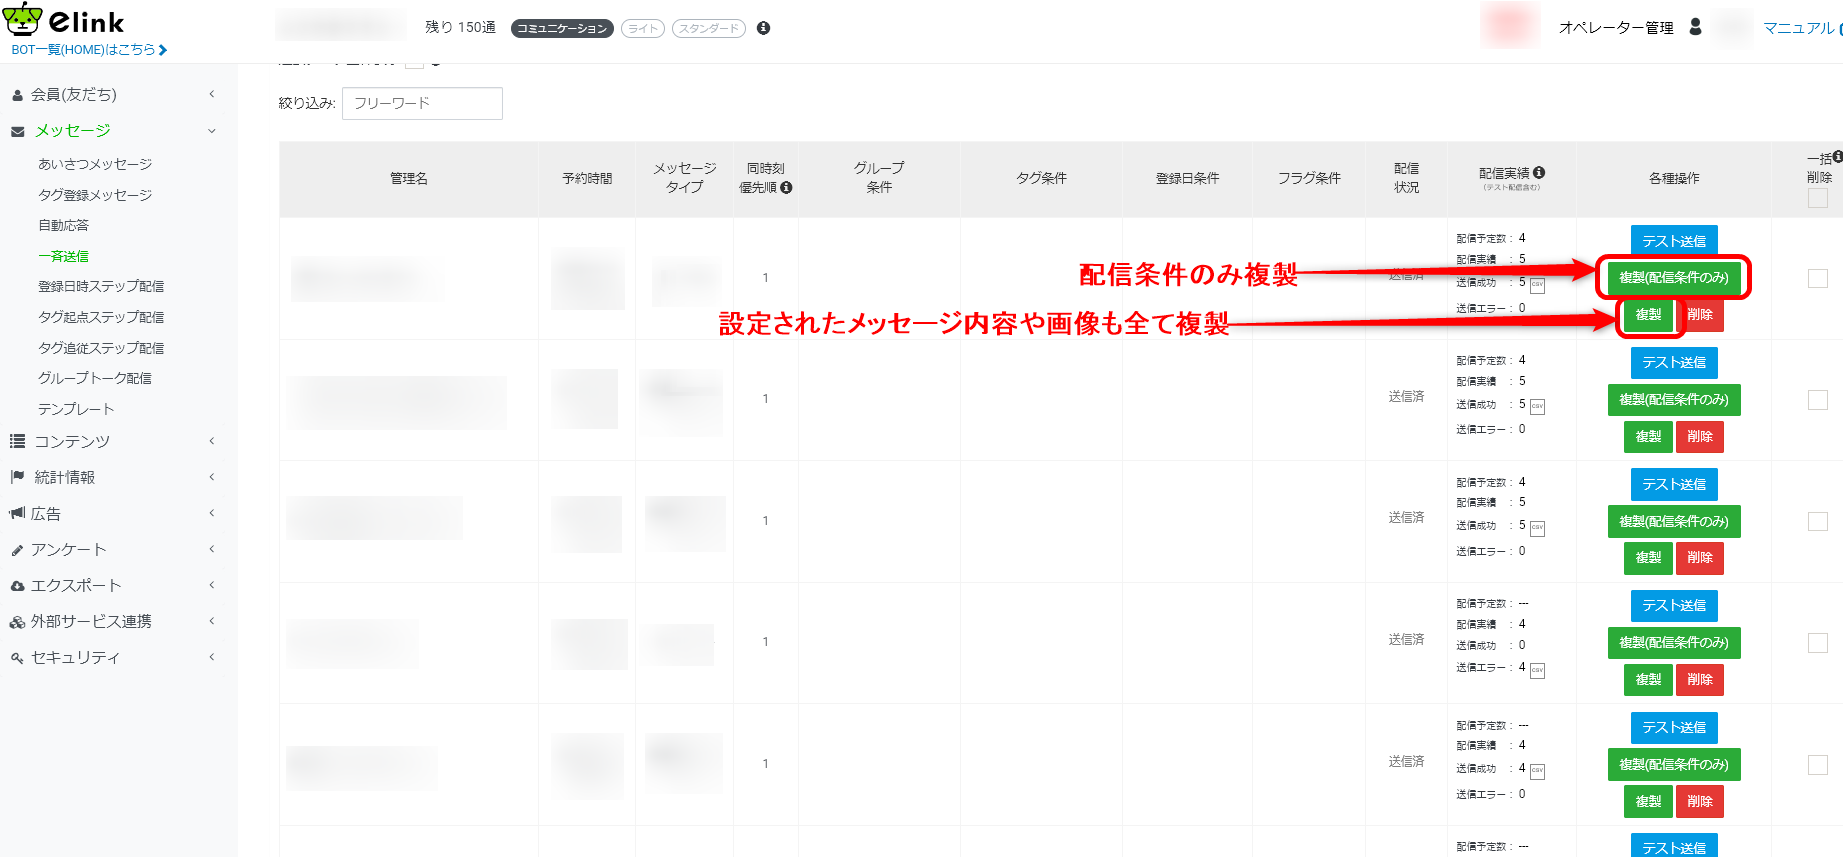Screen dimensions: 1843x857
Task: Click 複製(配信条件のみ) in fourth row
Action: click(1674, 643)
